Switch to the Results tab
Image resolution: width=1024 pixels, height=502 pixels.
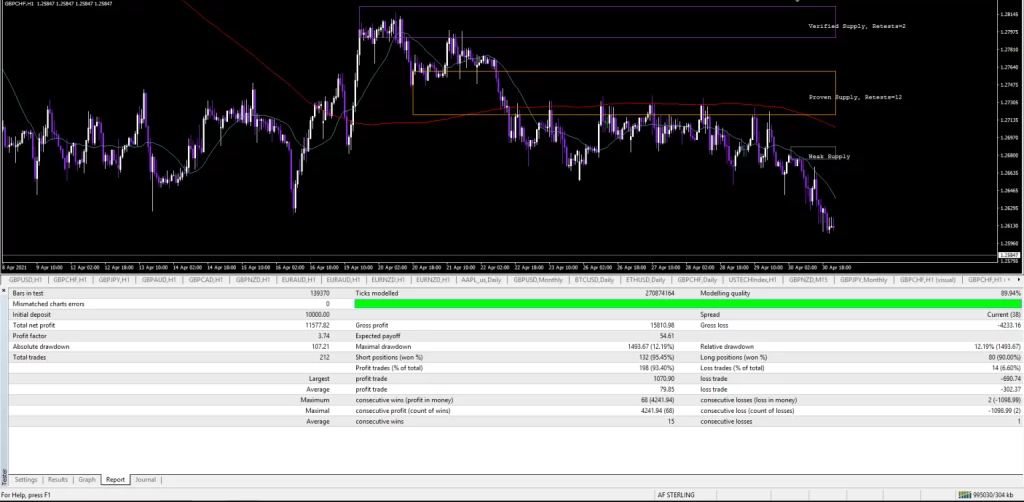pyautogui.click(x=58, y=480)
